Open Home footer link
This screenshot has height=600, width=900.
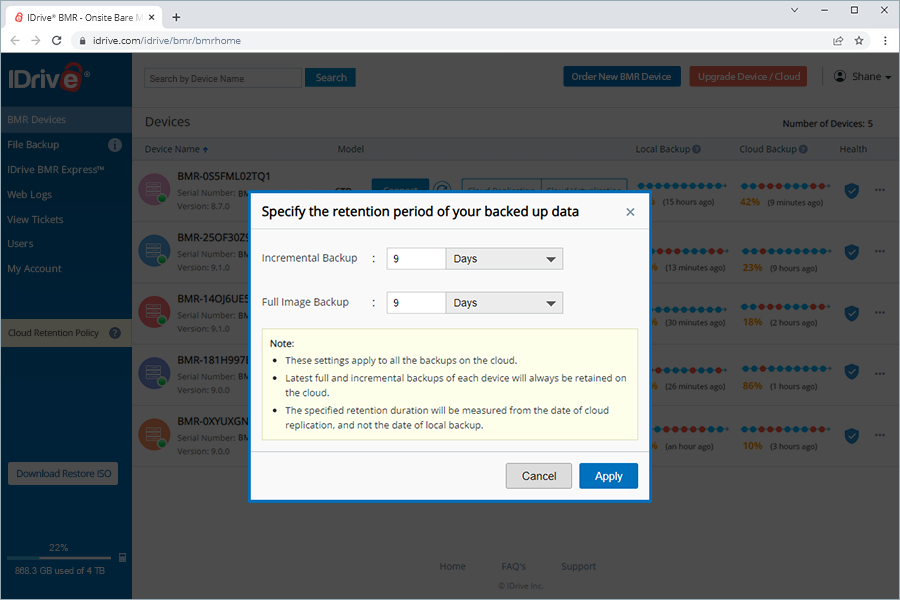(452, 566)
